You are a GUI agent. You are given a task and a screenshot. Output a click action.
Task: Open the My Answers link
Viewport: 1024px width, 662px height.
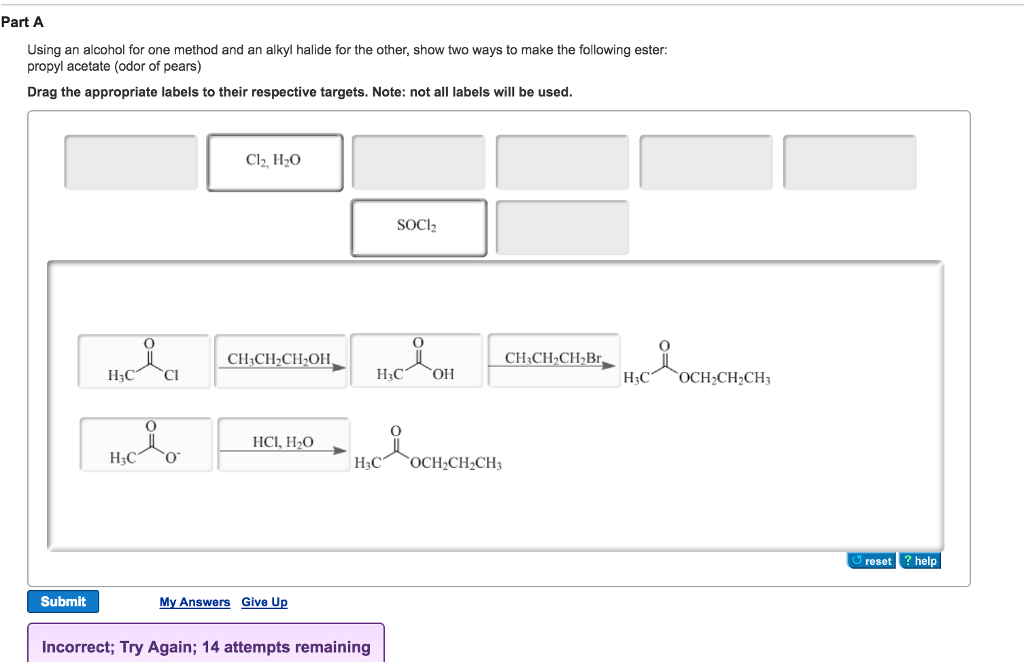coord(195,601)
